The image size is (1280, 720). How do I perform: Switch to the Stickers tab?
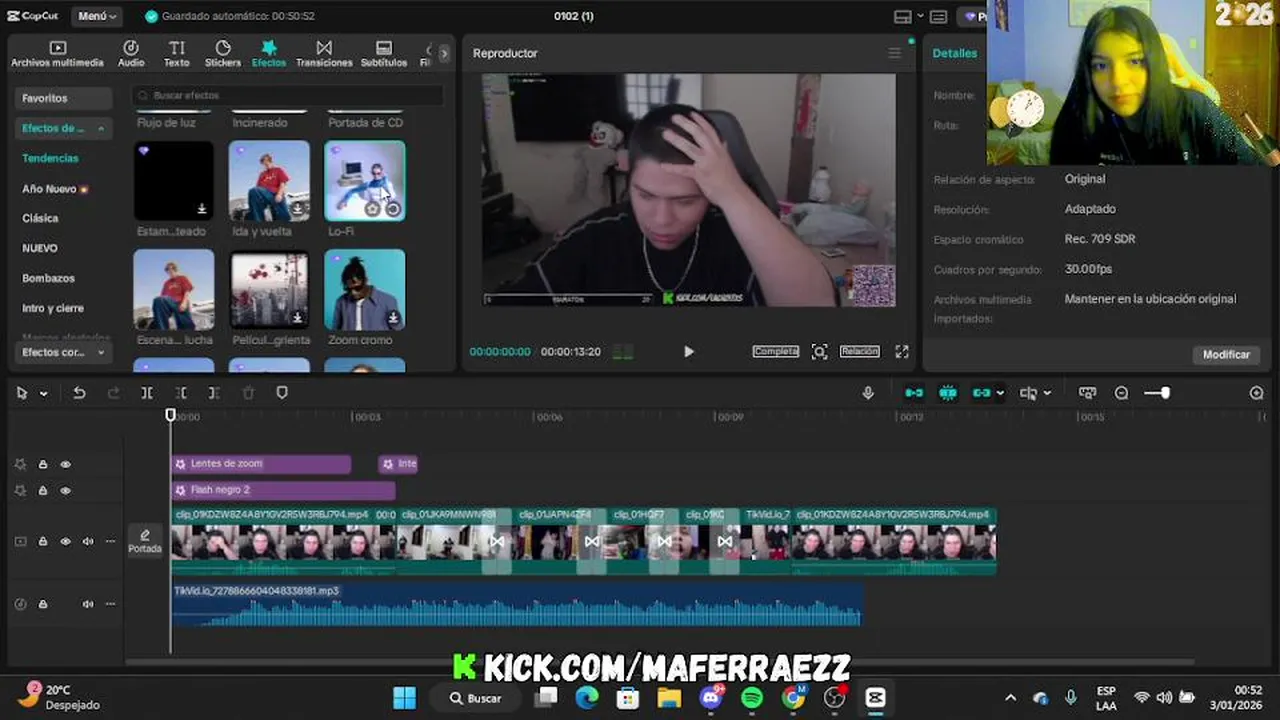pos(223,54)
